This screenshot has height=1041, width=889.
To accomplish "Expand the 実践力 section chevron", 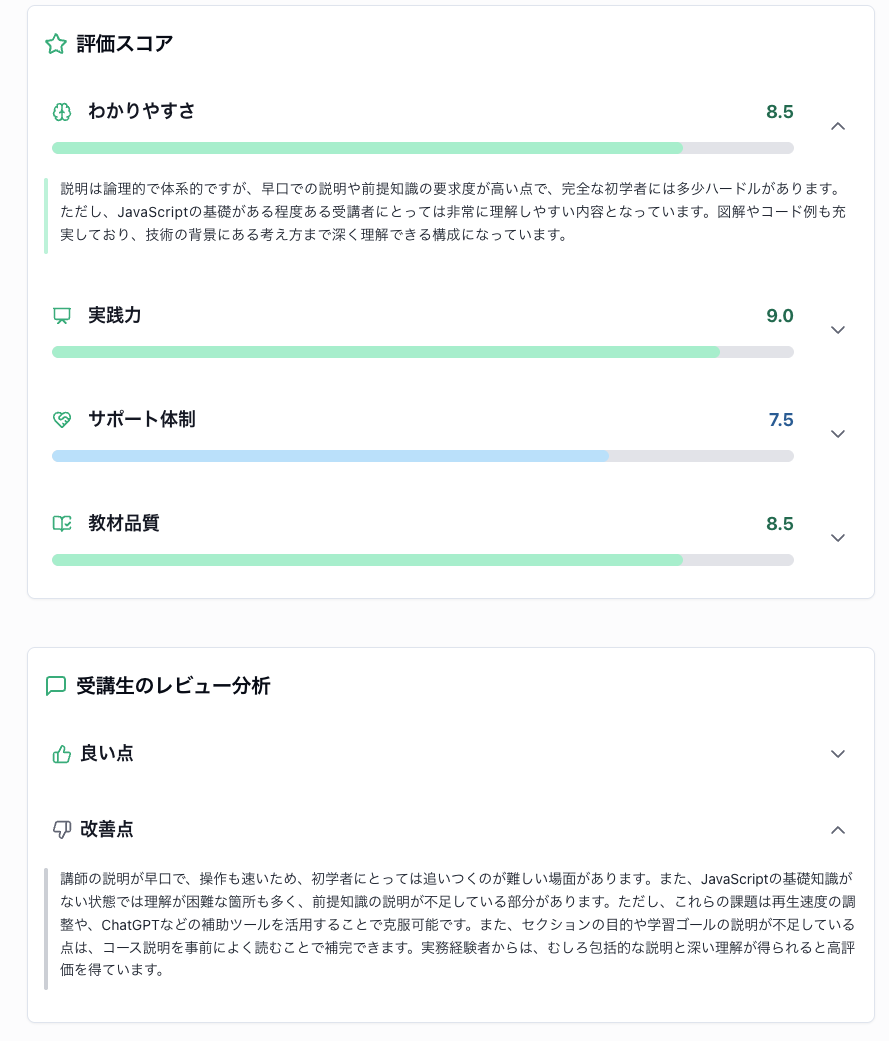I will (838, 330).
